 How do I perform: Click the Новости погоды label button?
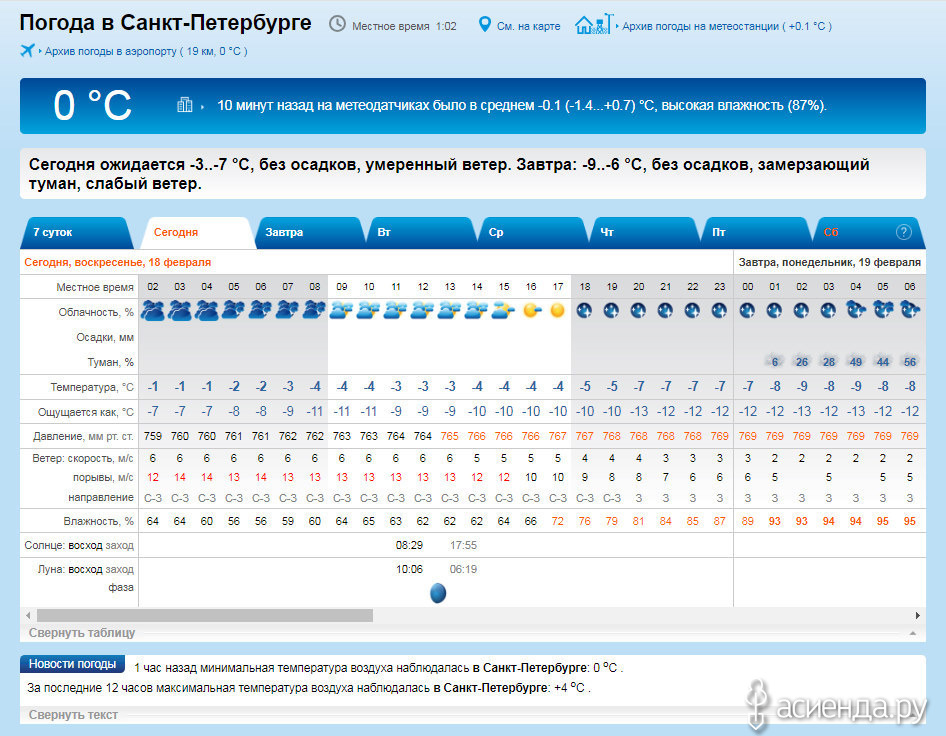[x=72, y=664]
